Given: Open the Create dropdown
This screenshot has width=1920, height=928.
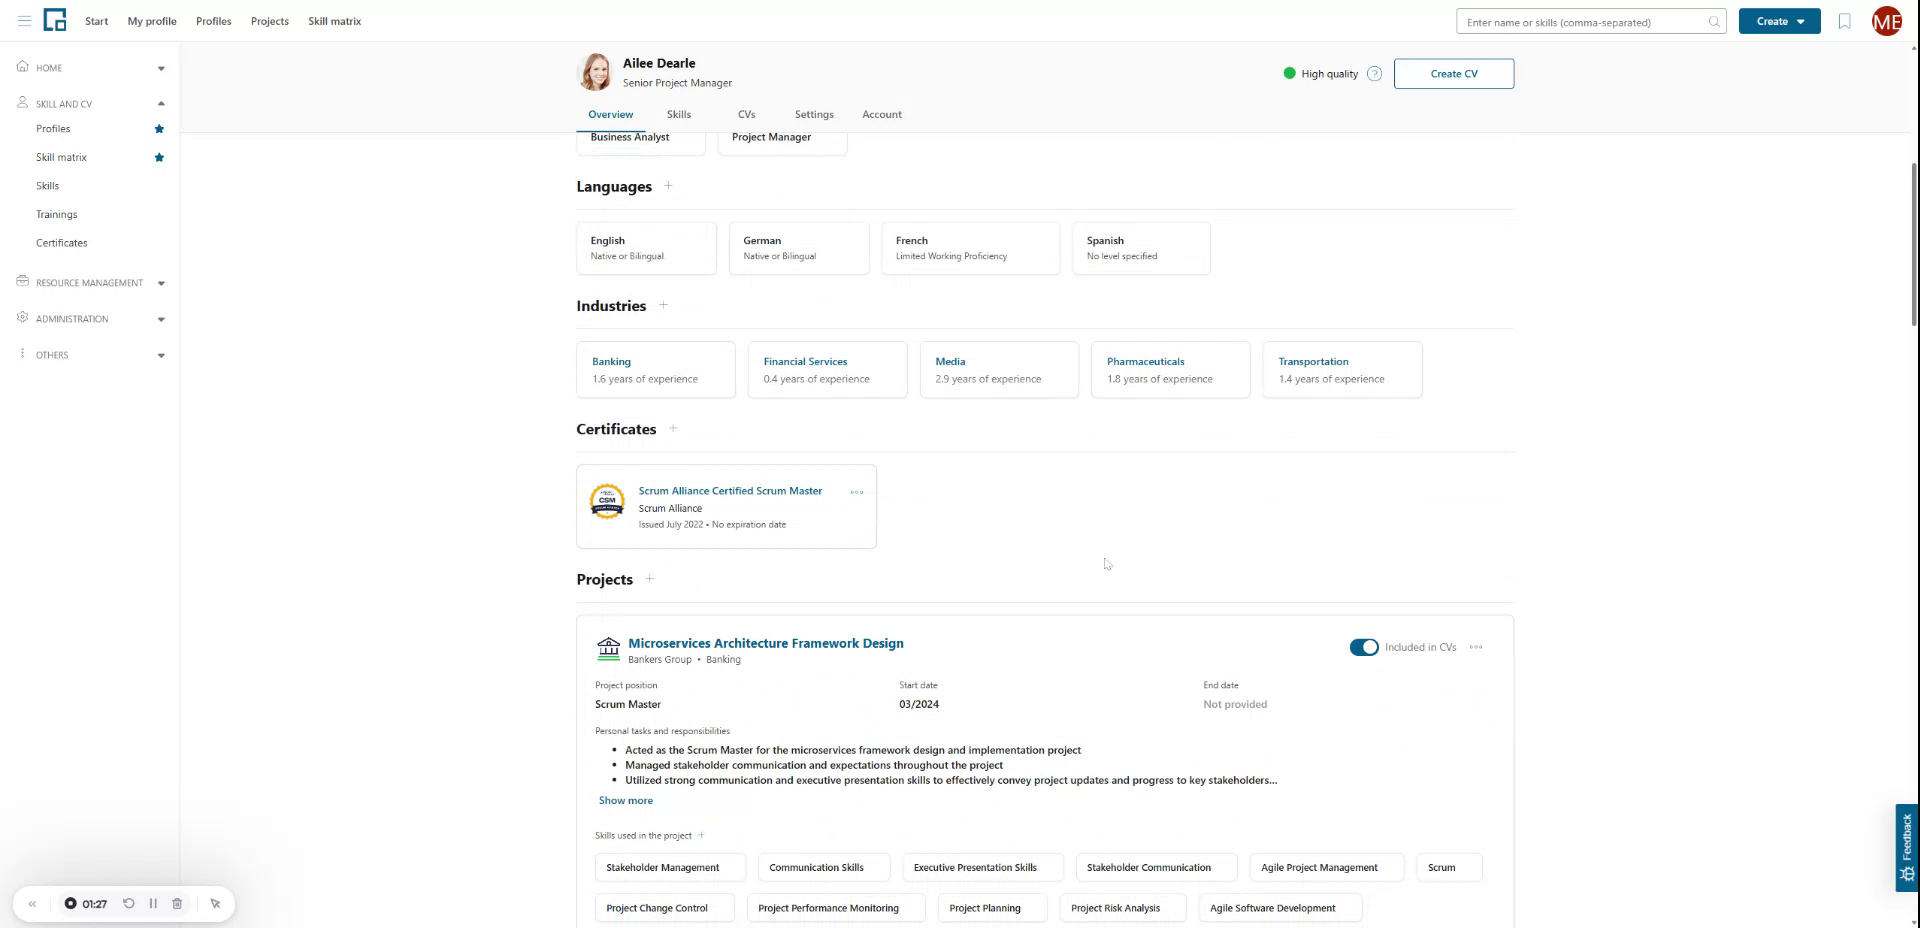Looking at the screenshot, I should [x=1778, y=21].
